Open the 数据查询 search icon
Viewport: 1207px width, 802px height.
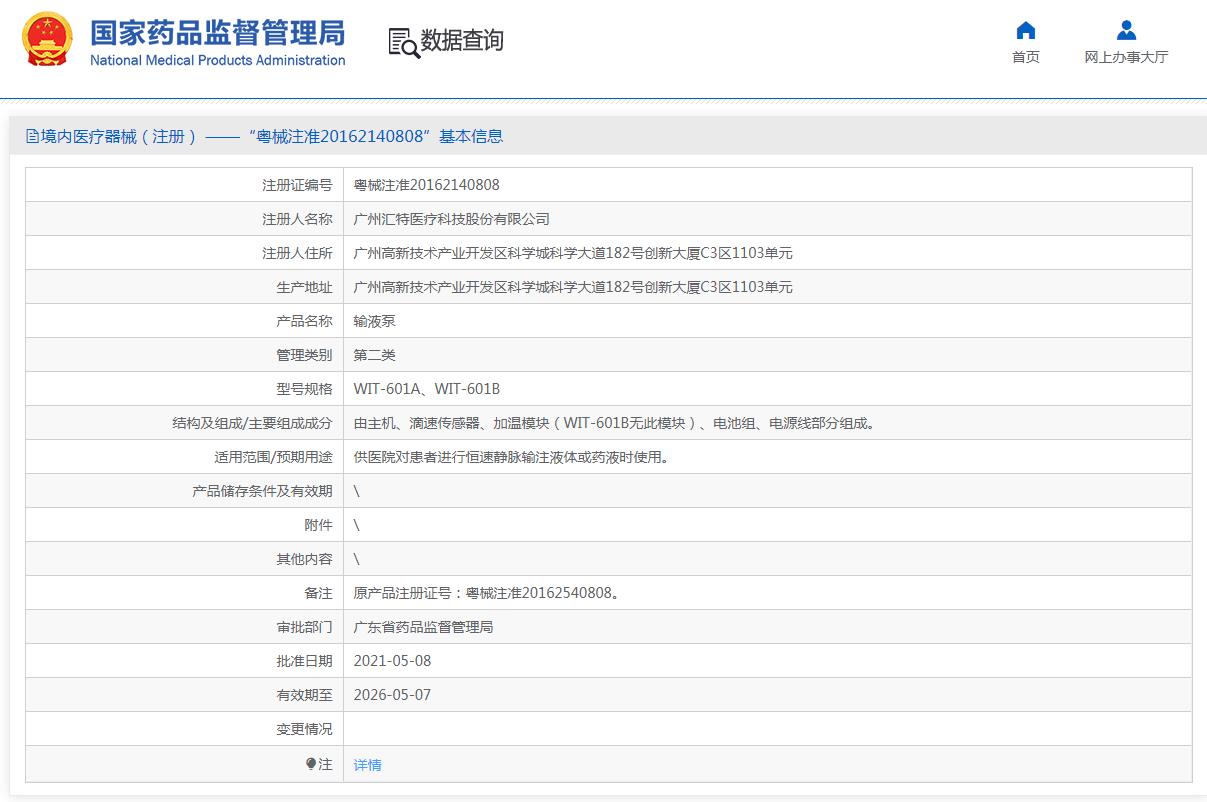403,42
